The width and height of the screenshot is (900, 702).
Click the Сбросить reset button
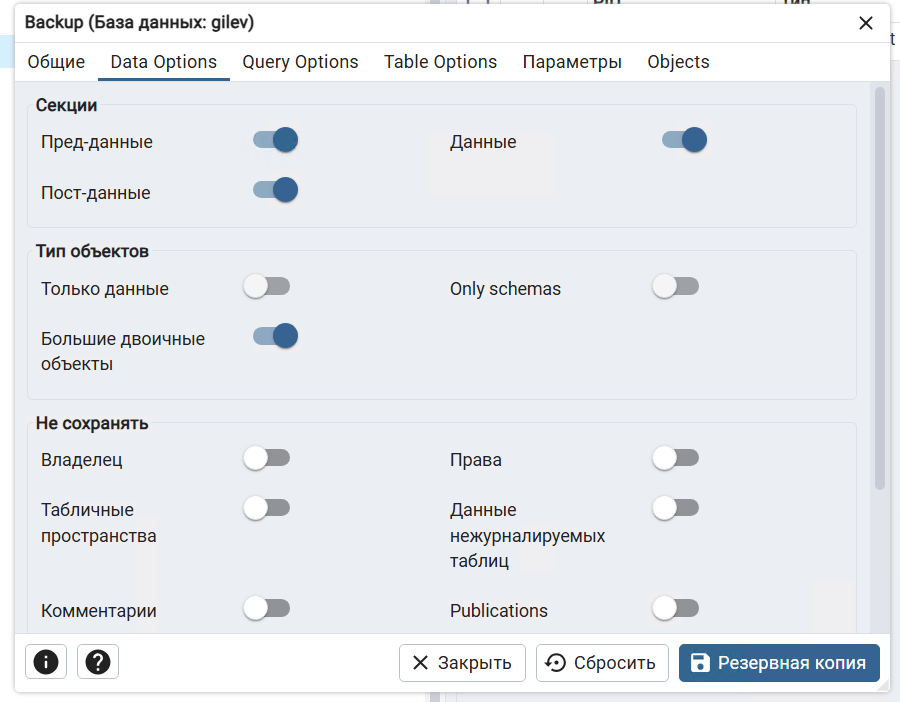(x=602, y=663)
